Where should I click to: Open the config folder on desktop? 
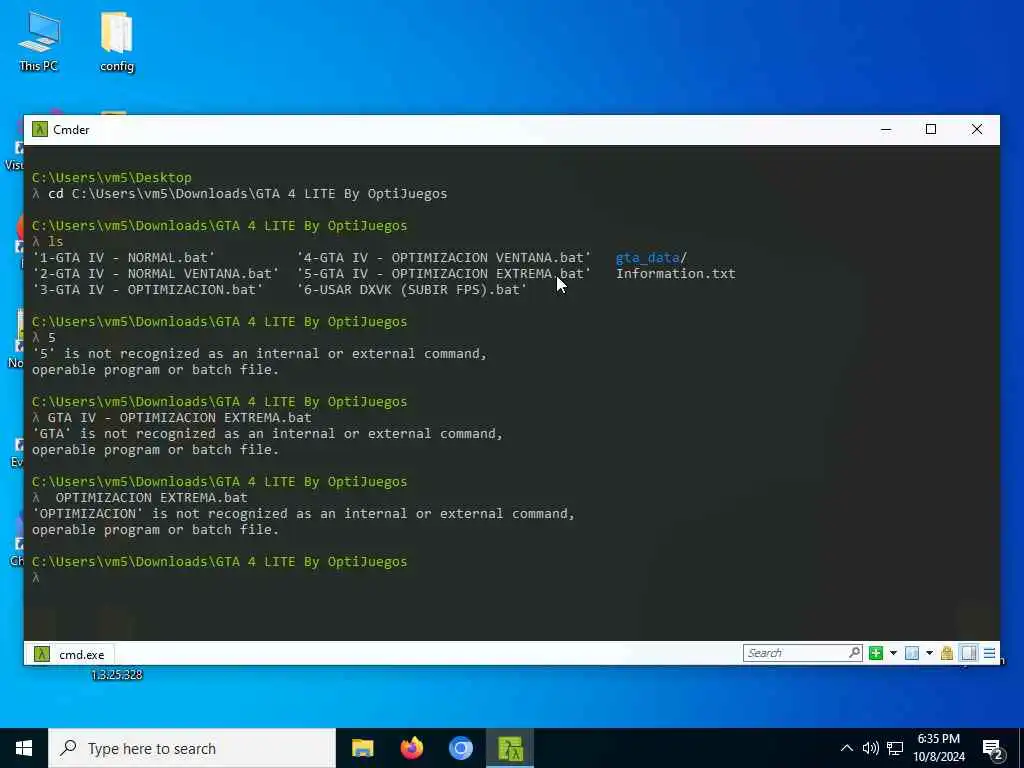117,42
